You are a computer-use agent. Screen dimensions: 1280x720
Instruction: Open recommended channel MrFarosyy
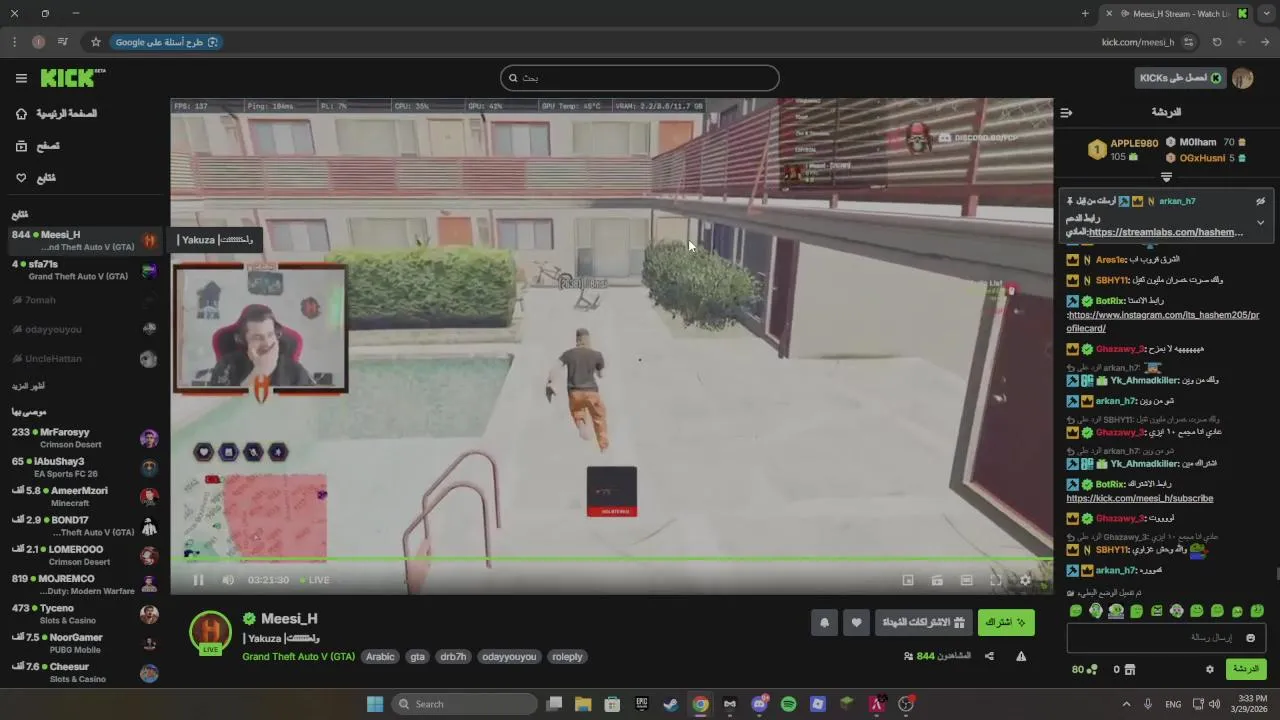[85, 438]
